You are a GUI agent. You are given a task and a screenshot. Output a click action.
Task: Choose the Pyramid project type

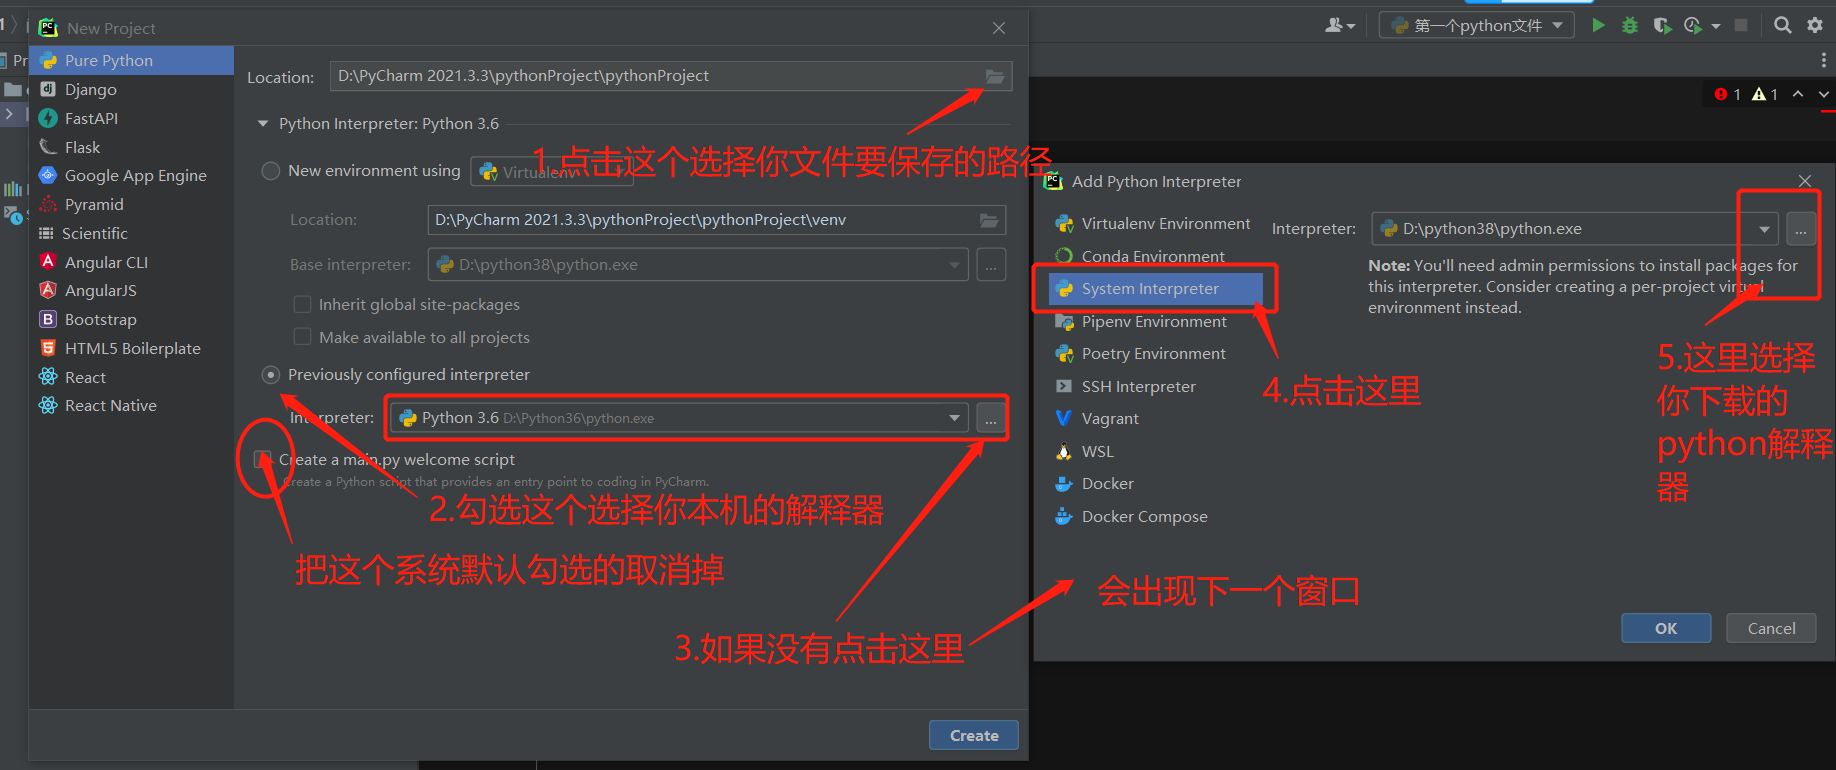click(131, 204)
